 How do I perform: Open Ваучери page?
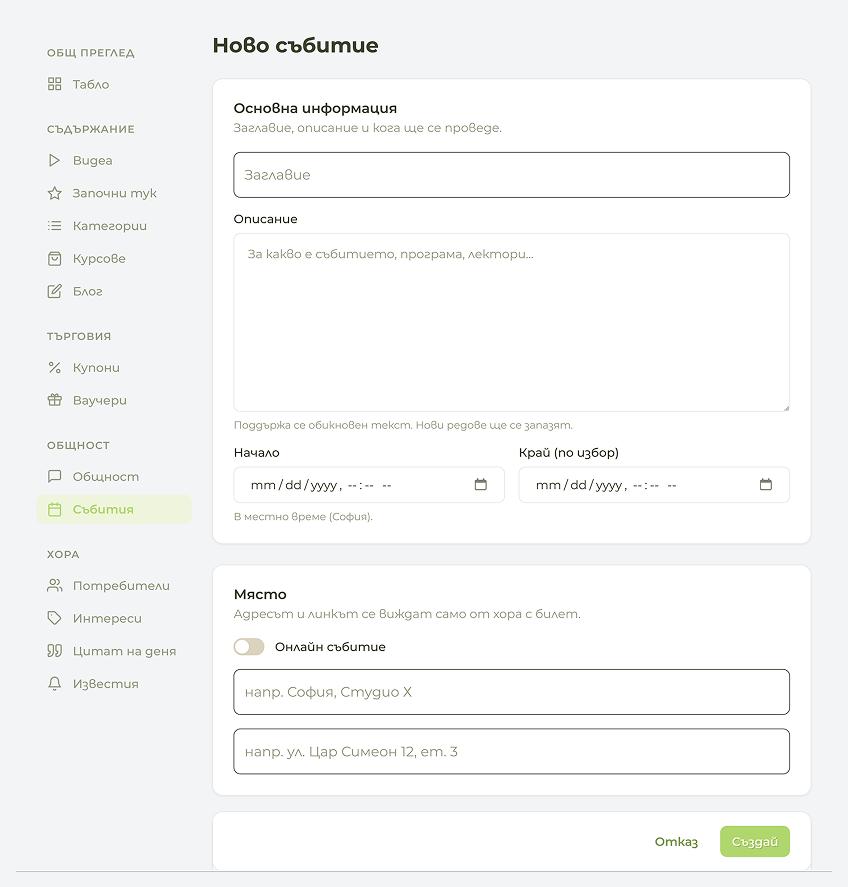click(114, 400)
